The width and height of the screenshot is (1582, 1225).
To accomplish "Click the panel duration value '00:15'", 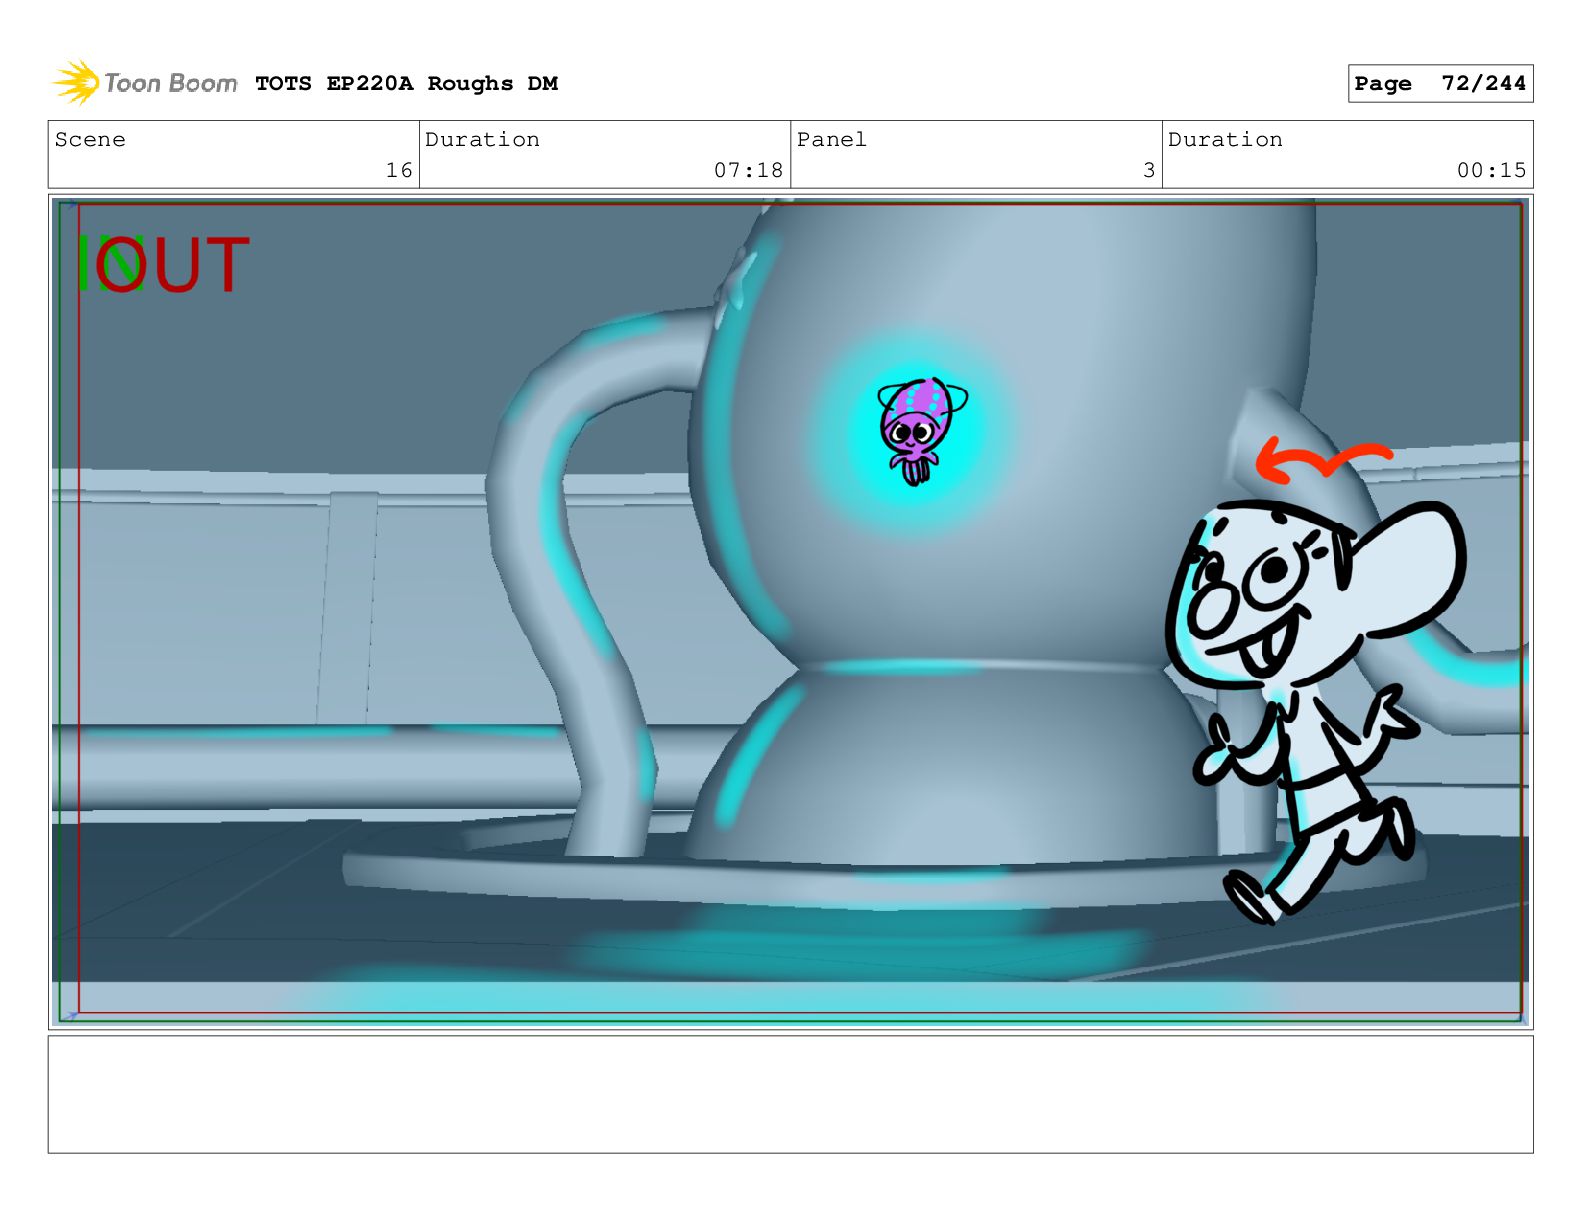I will pos(1491,171).
